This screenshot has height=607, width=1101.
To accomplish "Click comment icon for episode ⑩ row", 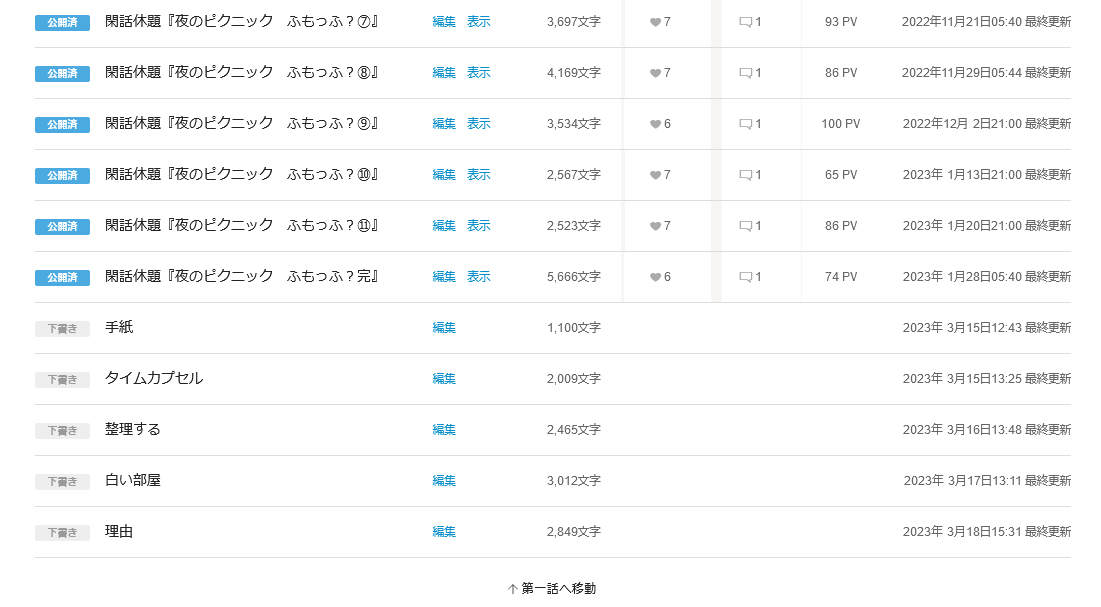I will tap(745, 175).
